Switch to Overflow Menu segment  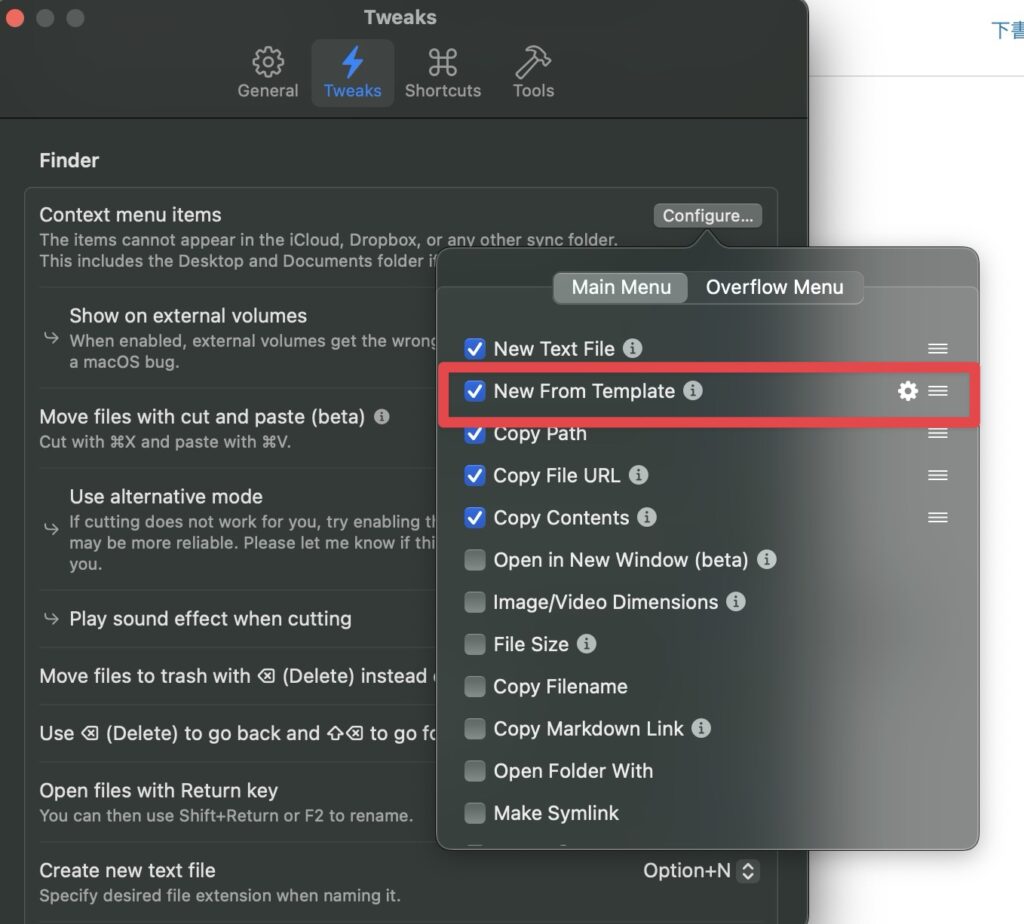pos(775,287)
